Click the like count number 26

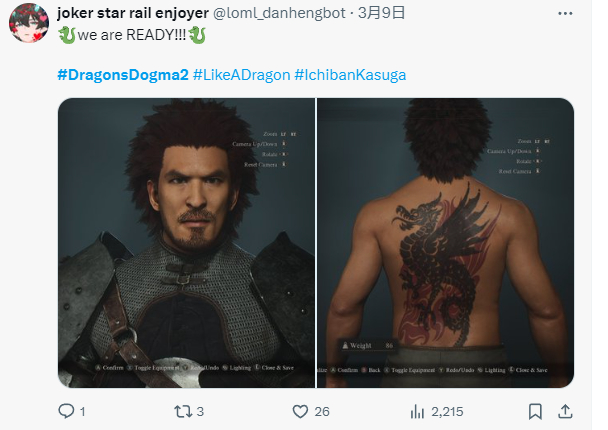[324, 411]
